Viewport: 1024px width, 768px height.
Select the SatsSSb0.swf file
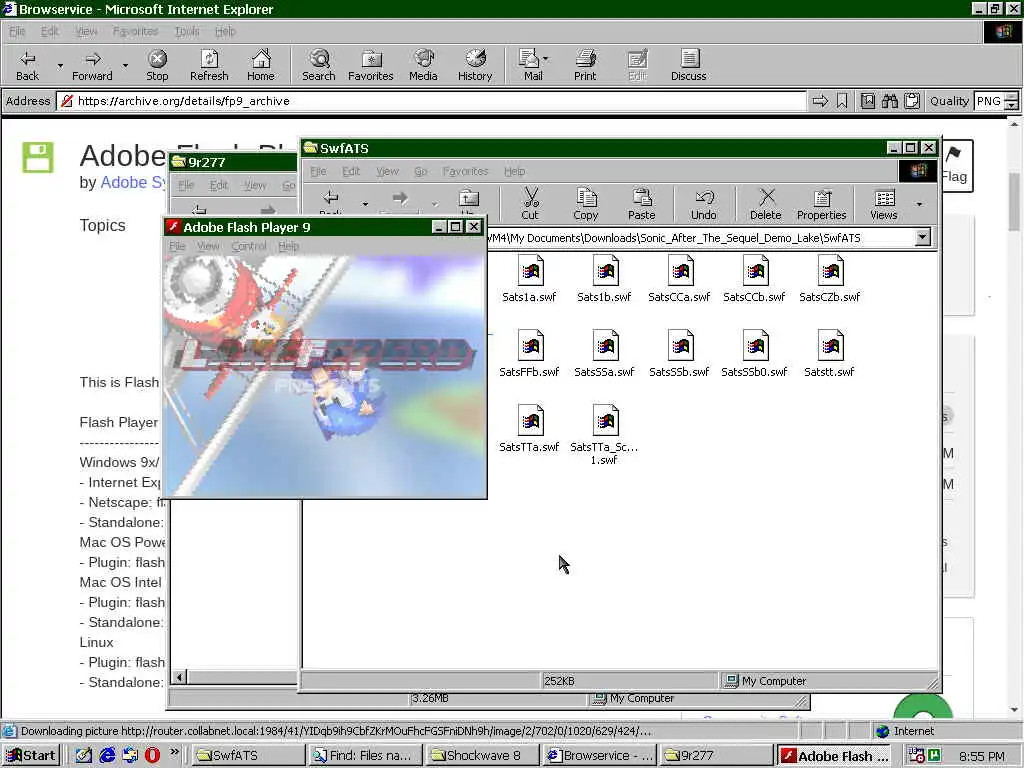click(754, 354)
